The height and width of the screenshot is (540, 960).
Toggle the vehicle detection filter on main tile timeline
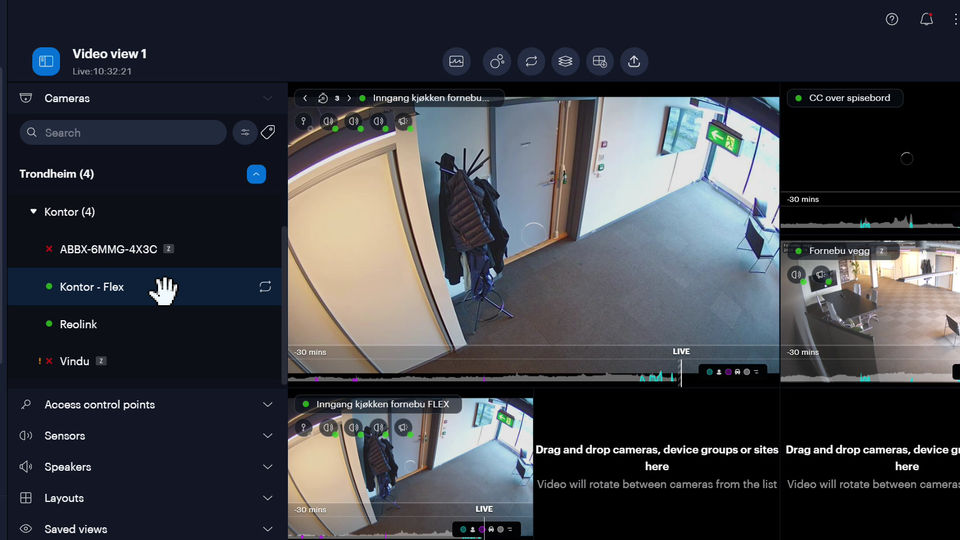pos(737,372)
